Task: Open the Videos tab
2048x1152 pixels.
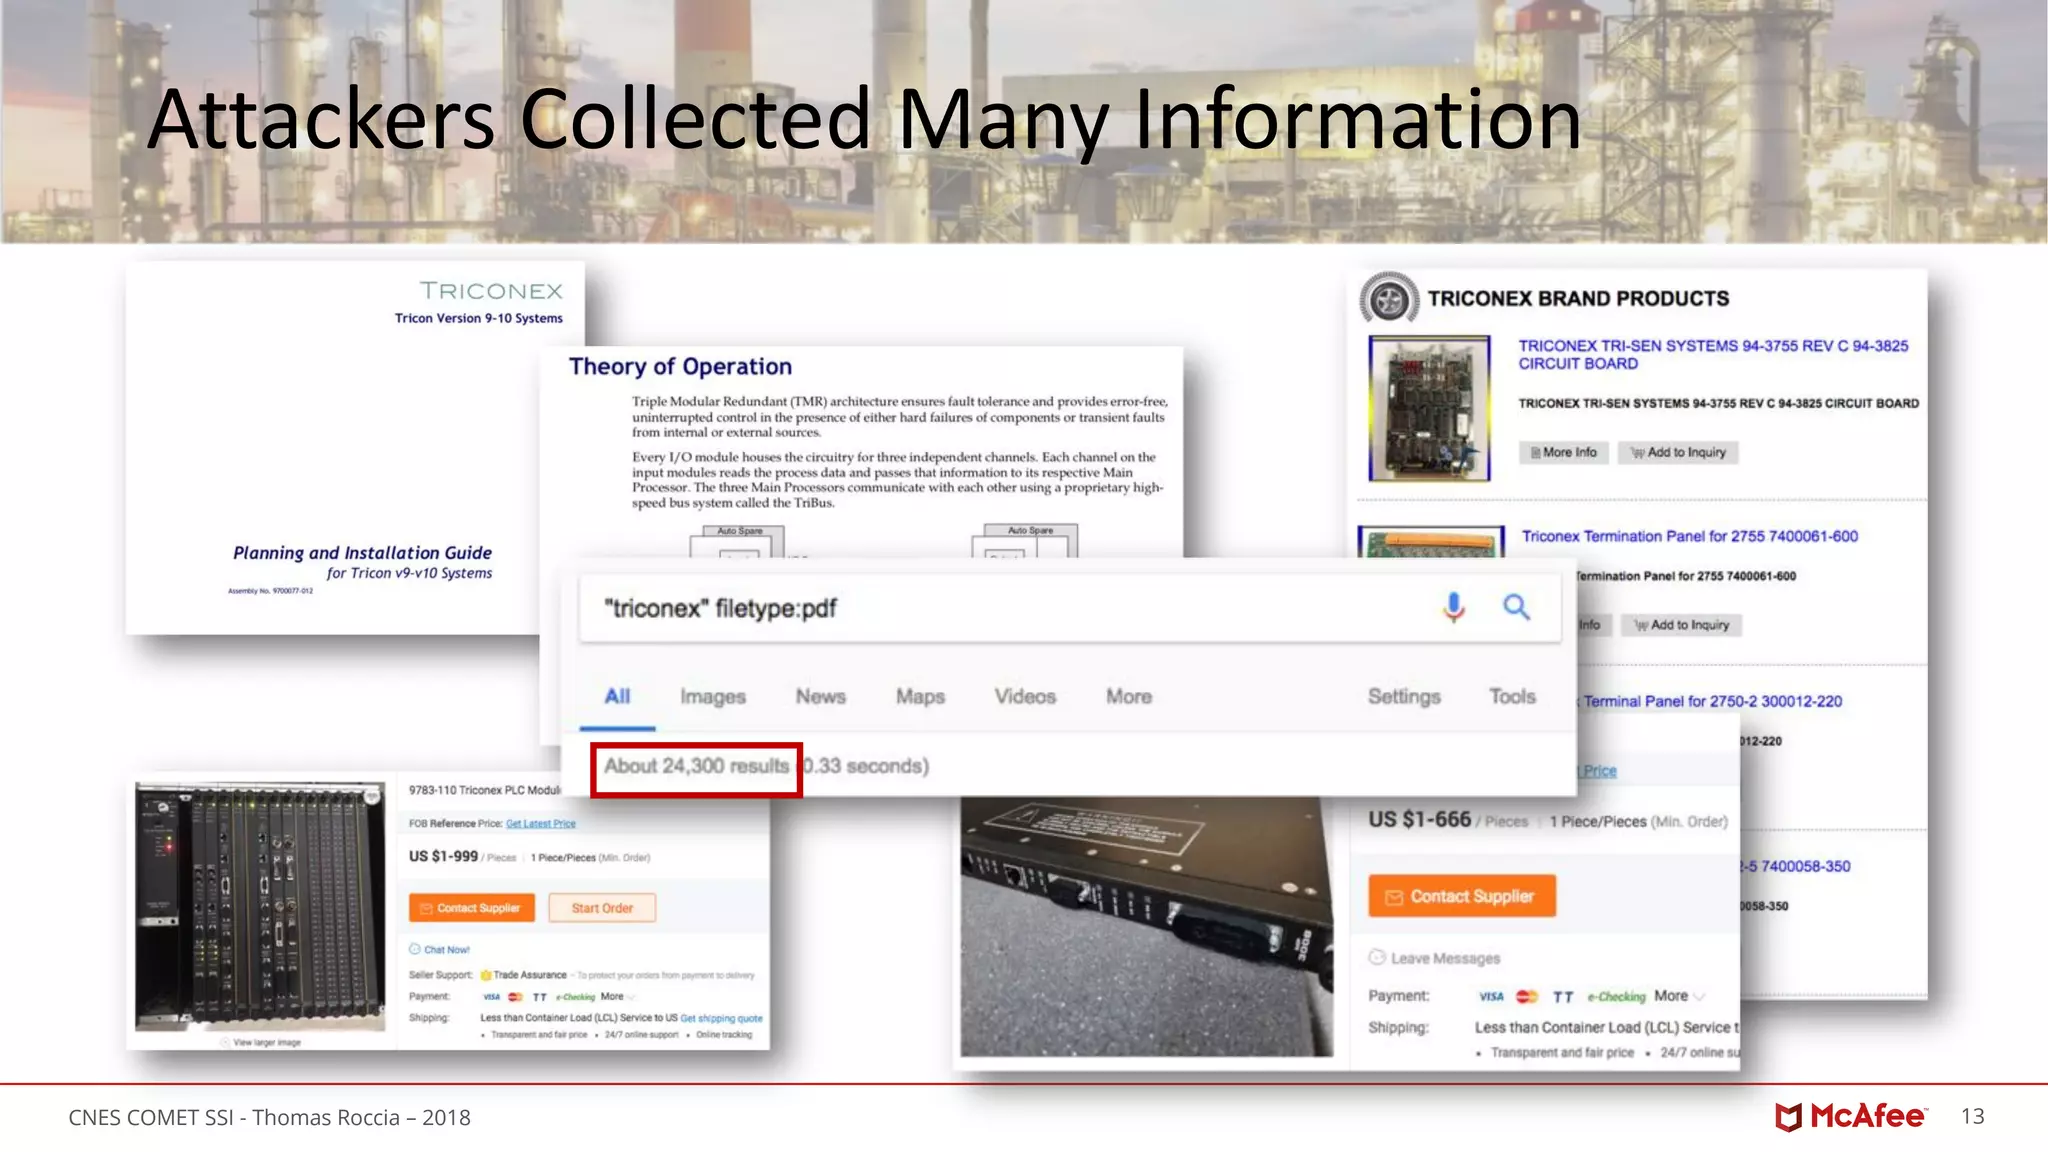Action: point(1025,696)
